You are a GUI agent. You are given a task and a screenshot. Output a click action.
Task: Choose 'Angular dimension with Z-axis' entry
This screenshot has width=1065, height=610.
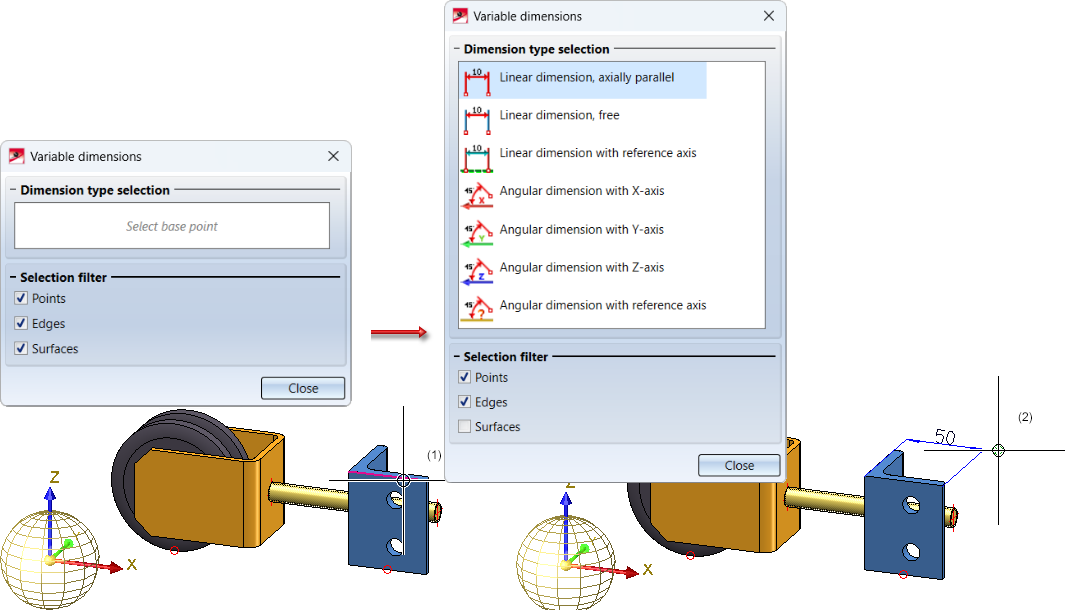tap(582, 268)
